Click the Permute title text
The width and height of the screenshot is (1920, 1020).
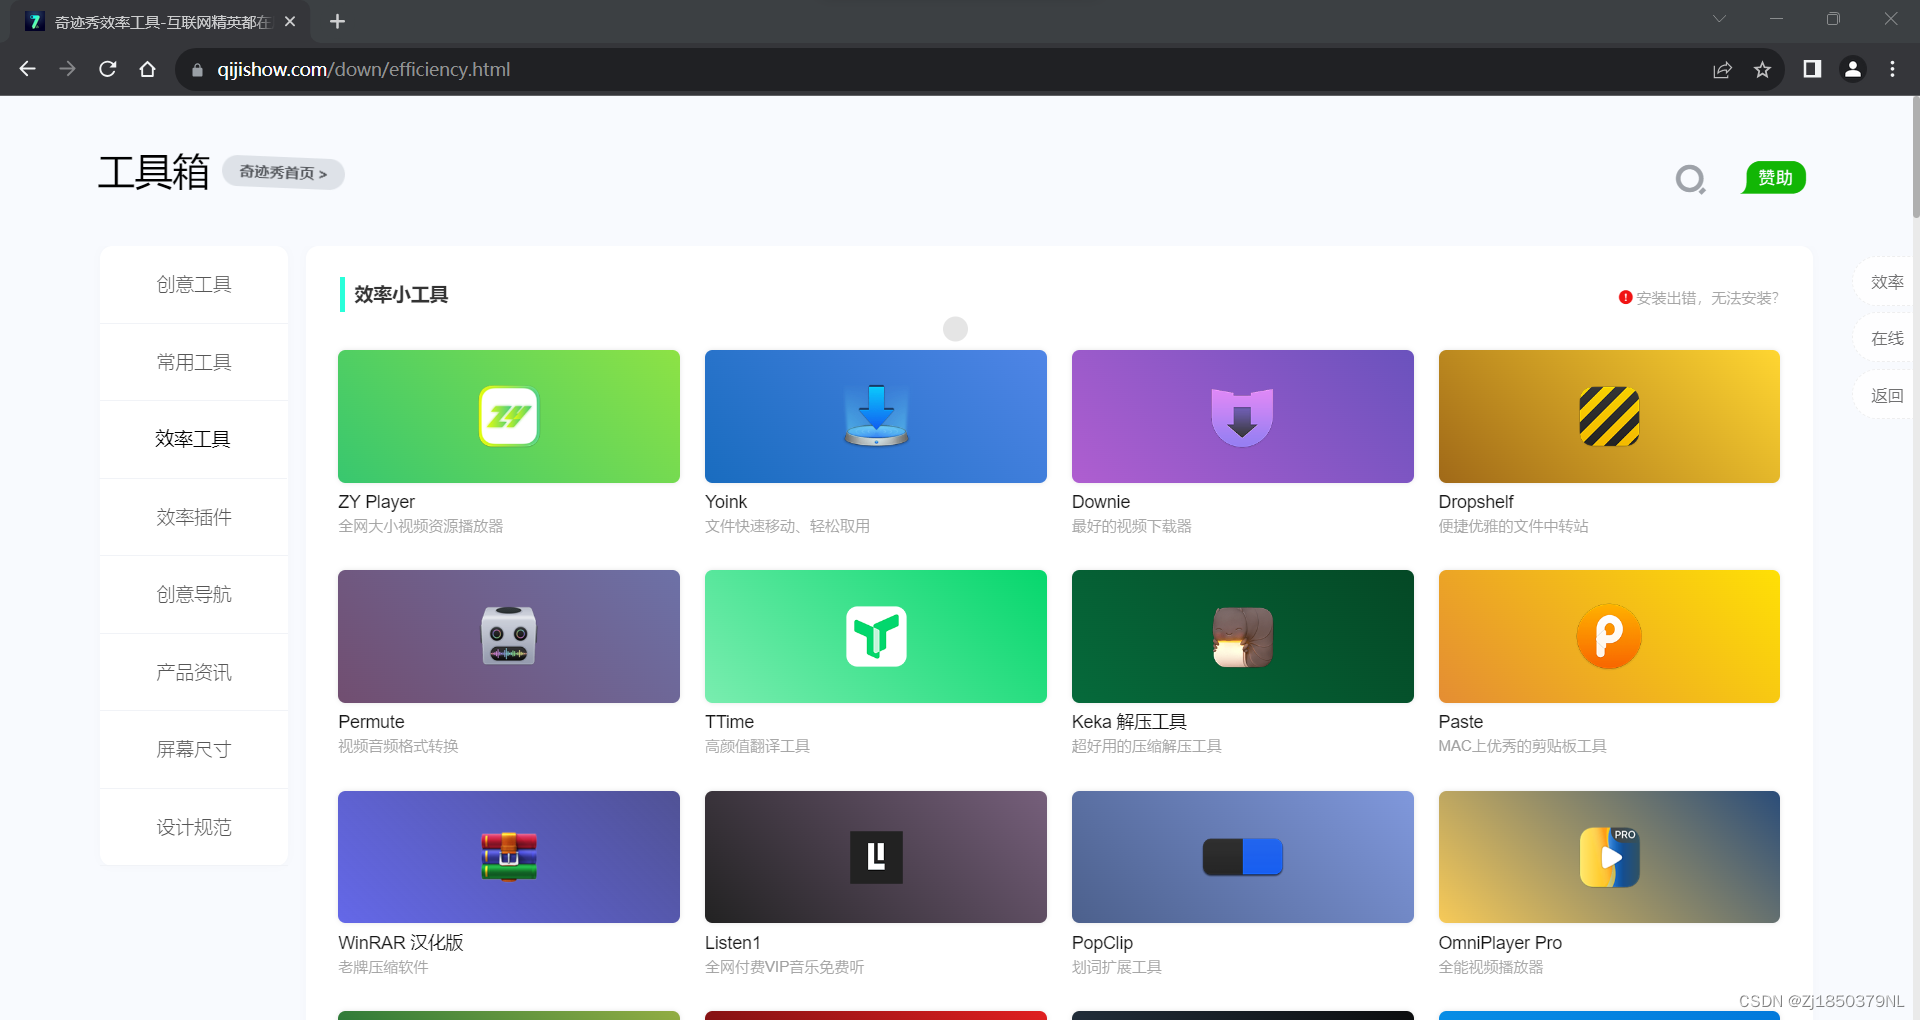click(x=371, y=722)
